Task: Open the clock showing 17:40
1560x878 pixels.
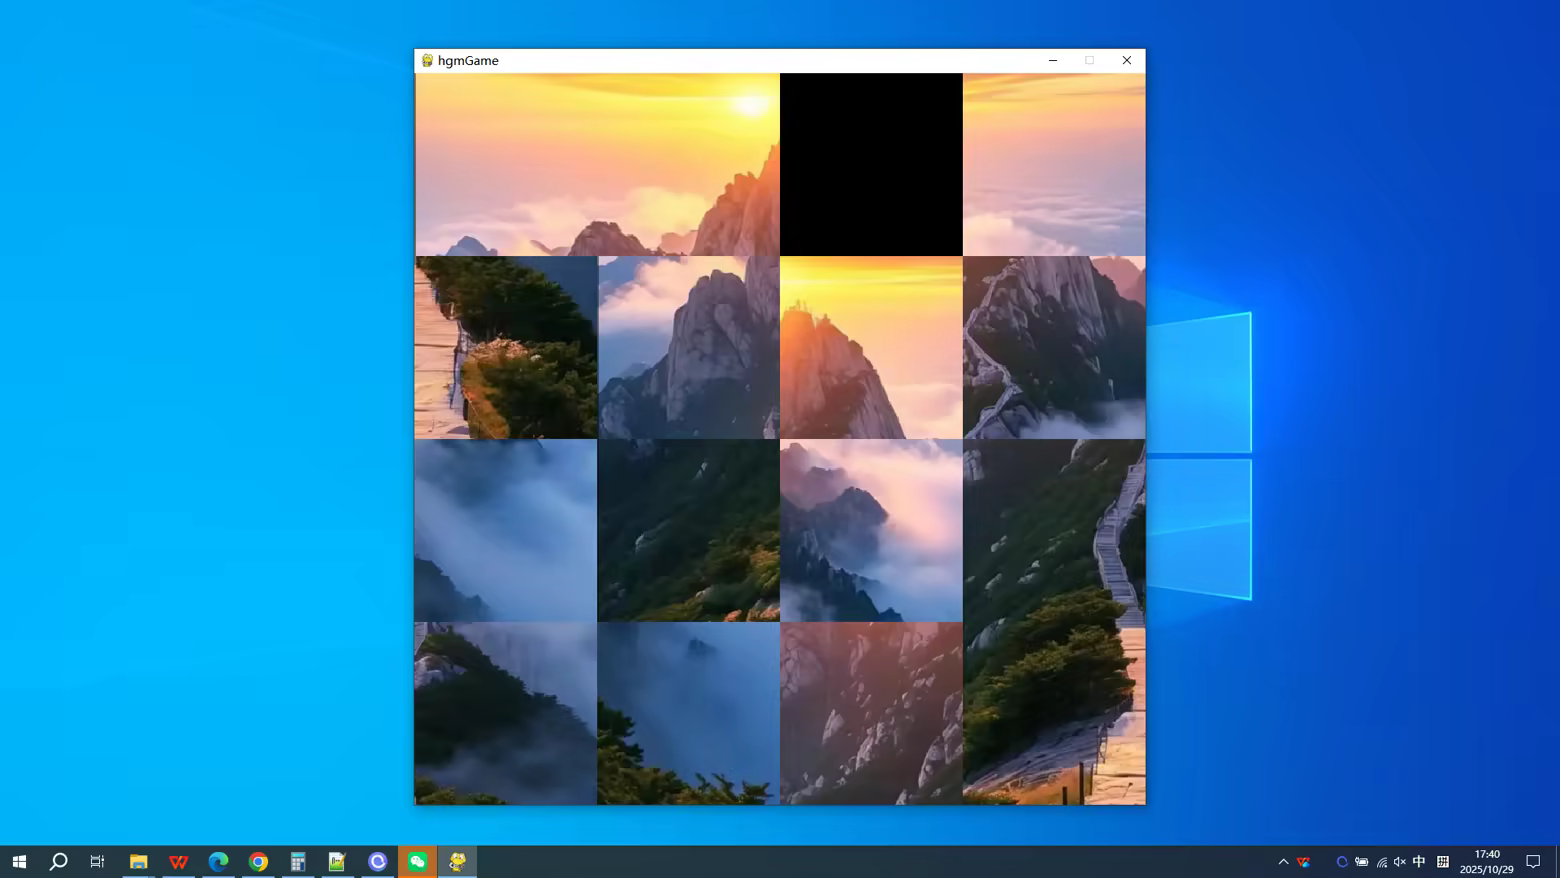Action: [x=1486, y=861]
